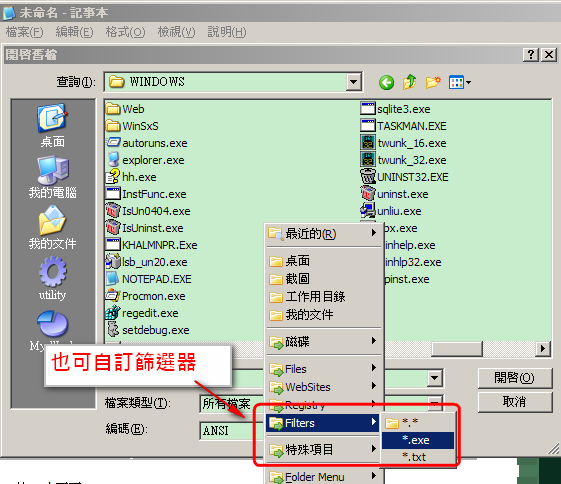Image resolution: width=561 pixels, height=484 pixels.
Task: Select UNINST32.EXE recycle bin icon file
Action: click(x=367, y=177)
